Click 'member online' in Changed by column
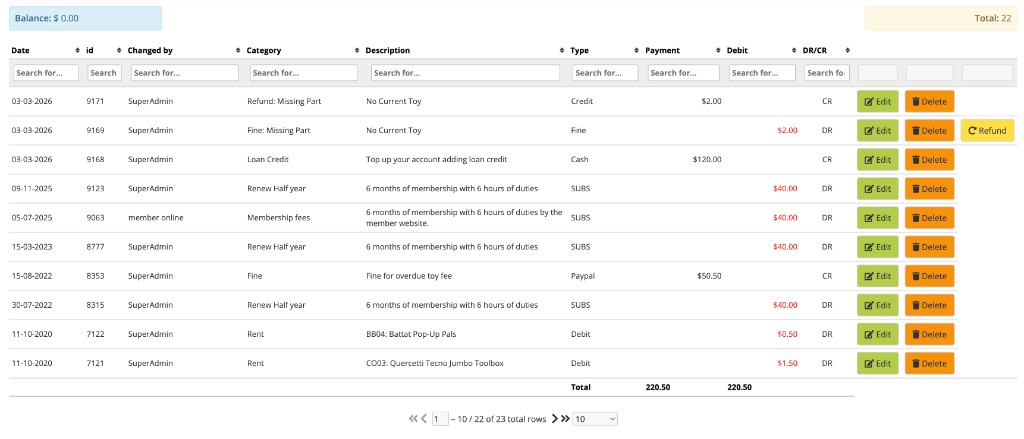This screenshot has height=439, width=1024. pos(155,218)
